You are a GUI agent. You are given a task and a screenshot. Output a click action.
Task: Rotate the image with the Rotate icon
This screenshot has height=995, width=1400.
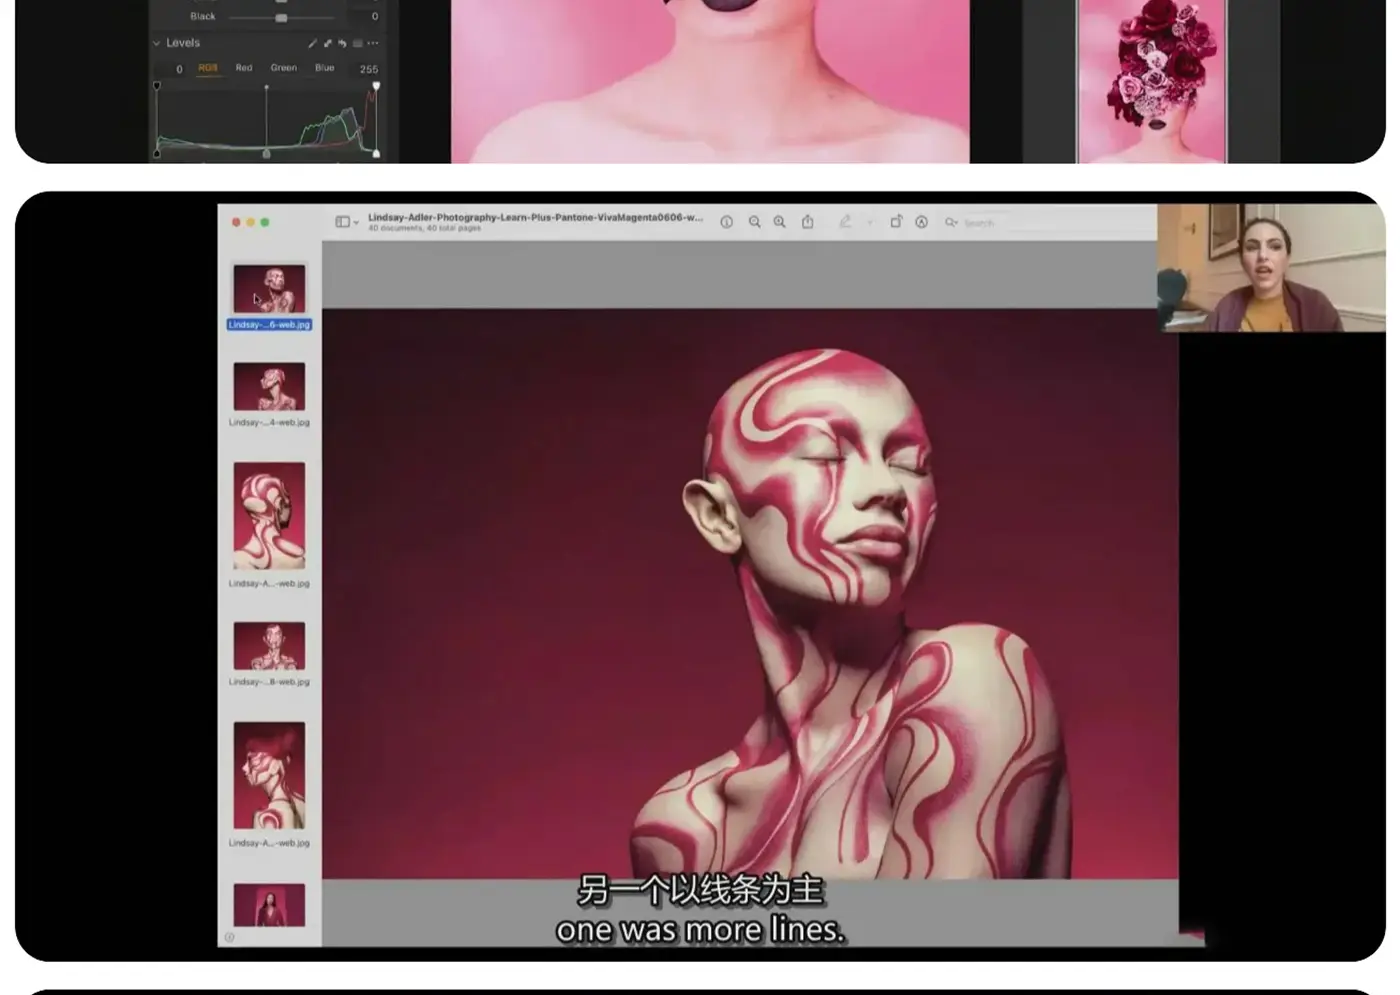pos(896,222)
